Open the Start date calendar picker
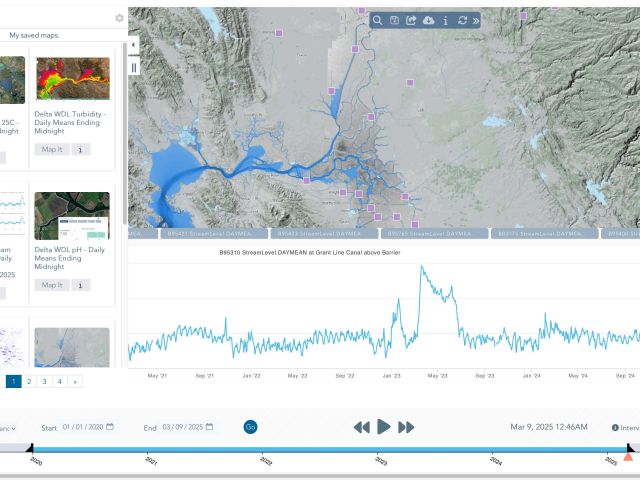The height and width of the screenshot is (480, 640). pos(110,427)
